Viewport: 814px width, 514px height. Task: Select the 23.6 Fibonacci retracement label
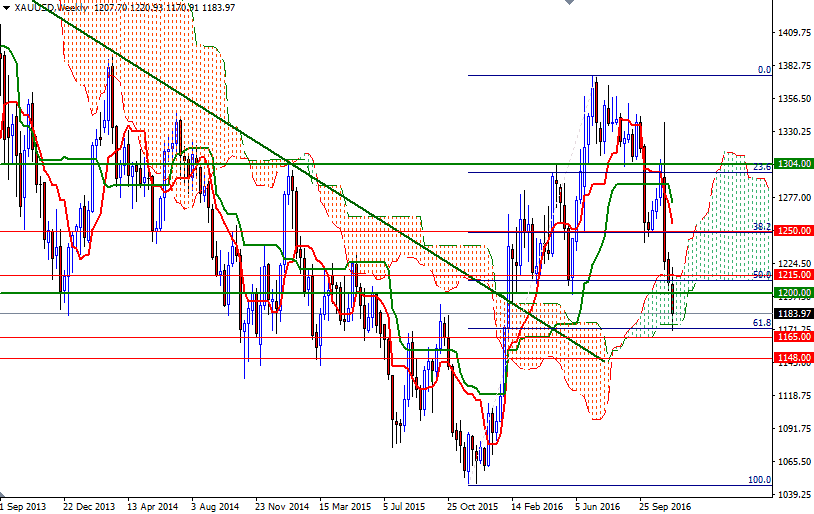(x=761, y=167)
